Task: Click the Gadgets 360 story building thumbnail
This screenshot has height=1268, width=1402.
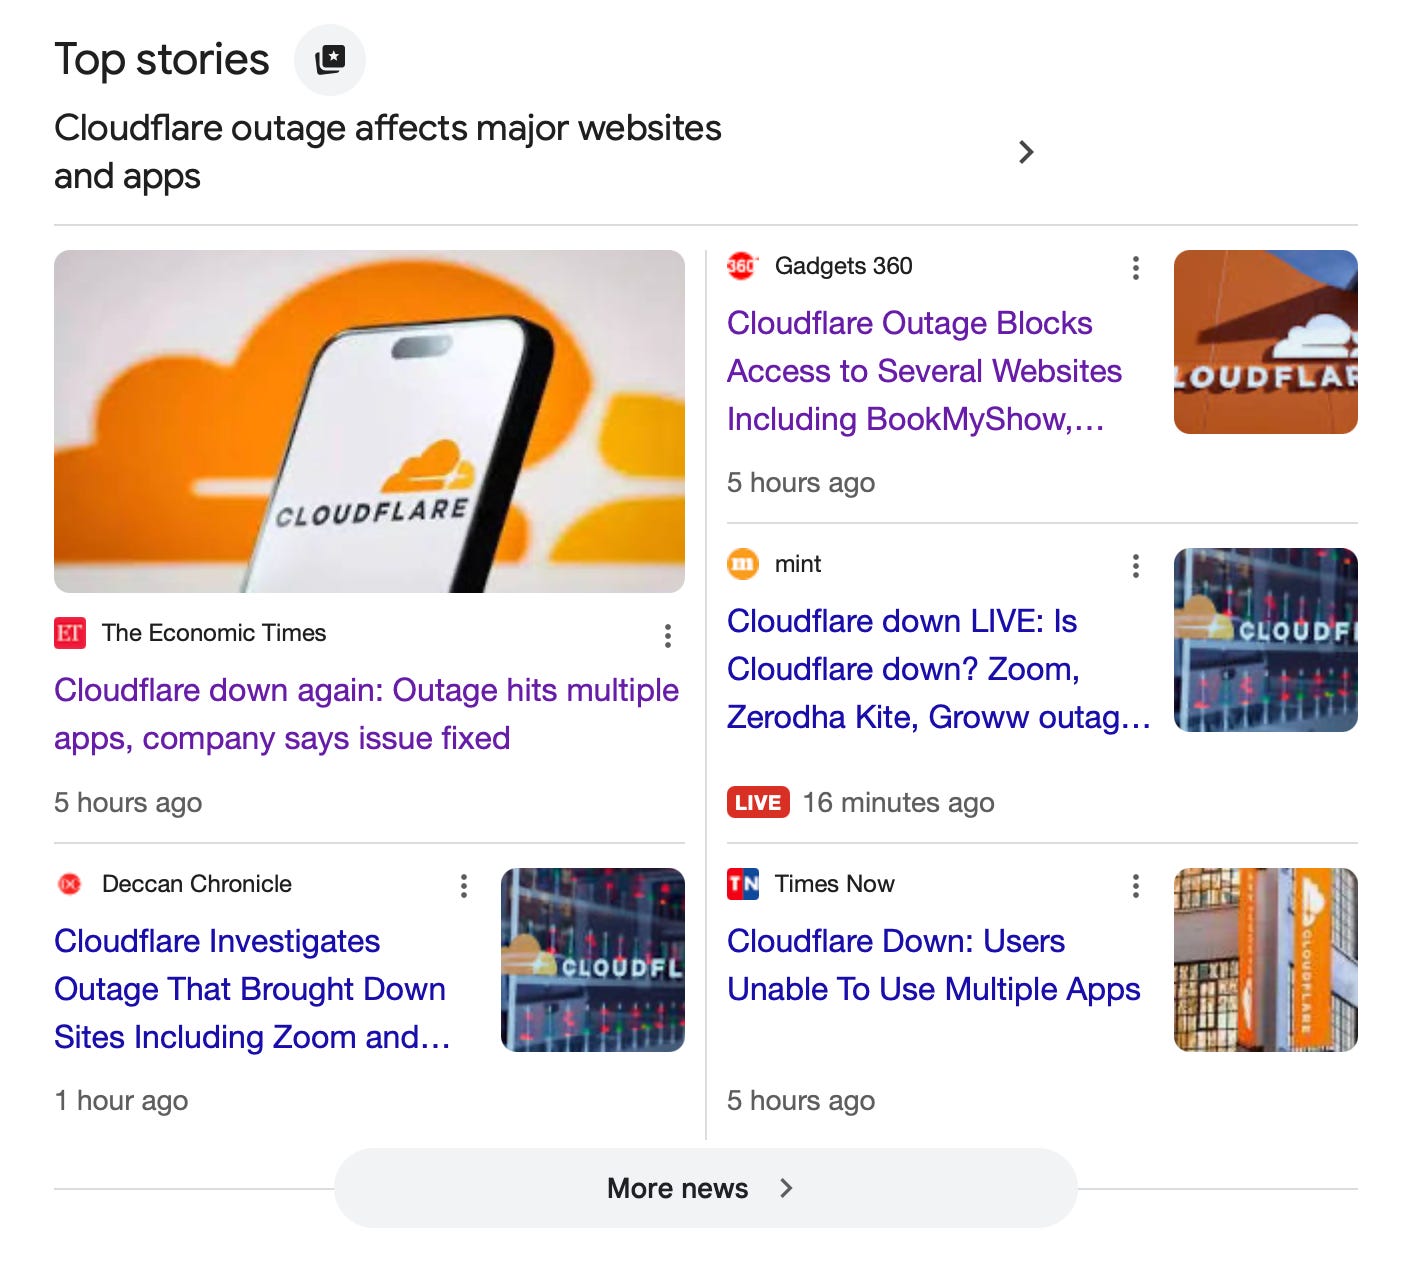Action: pos(1266,342)
